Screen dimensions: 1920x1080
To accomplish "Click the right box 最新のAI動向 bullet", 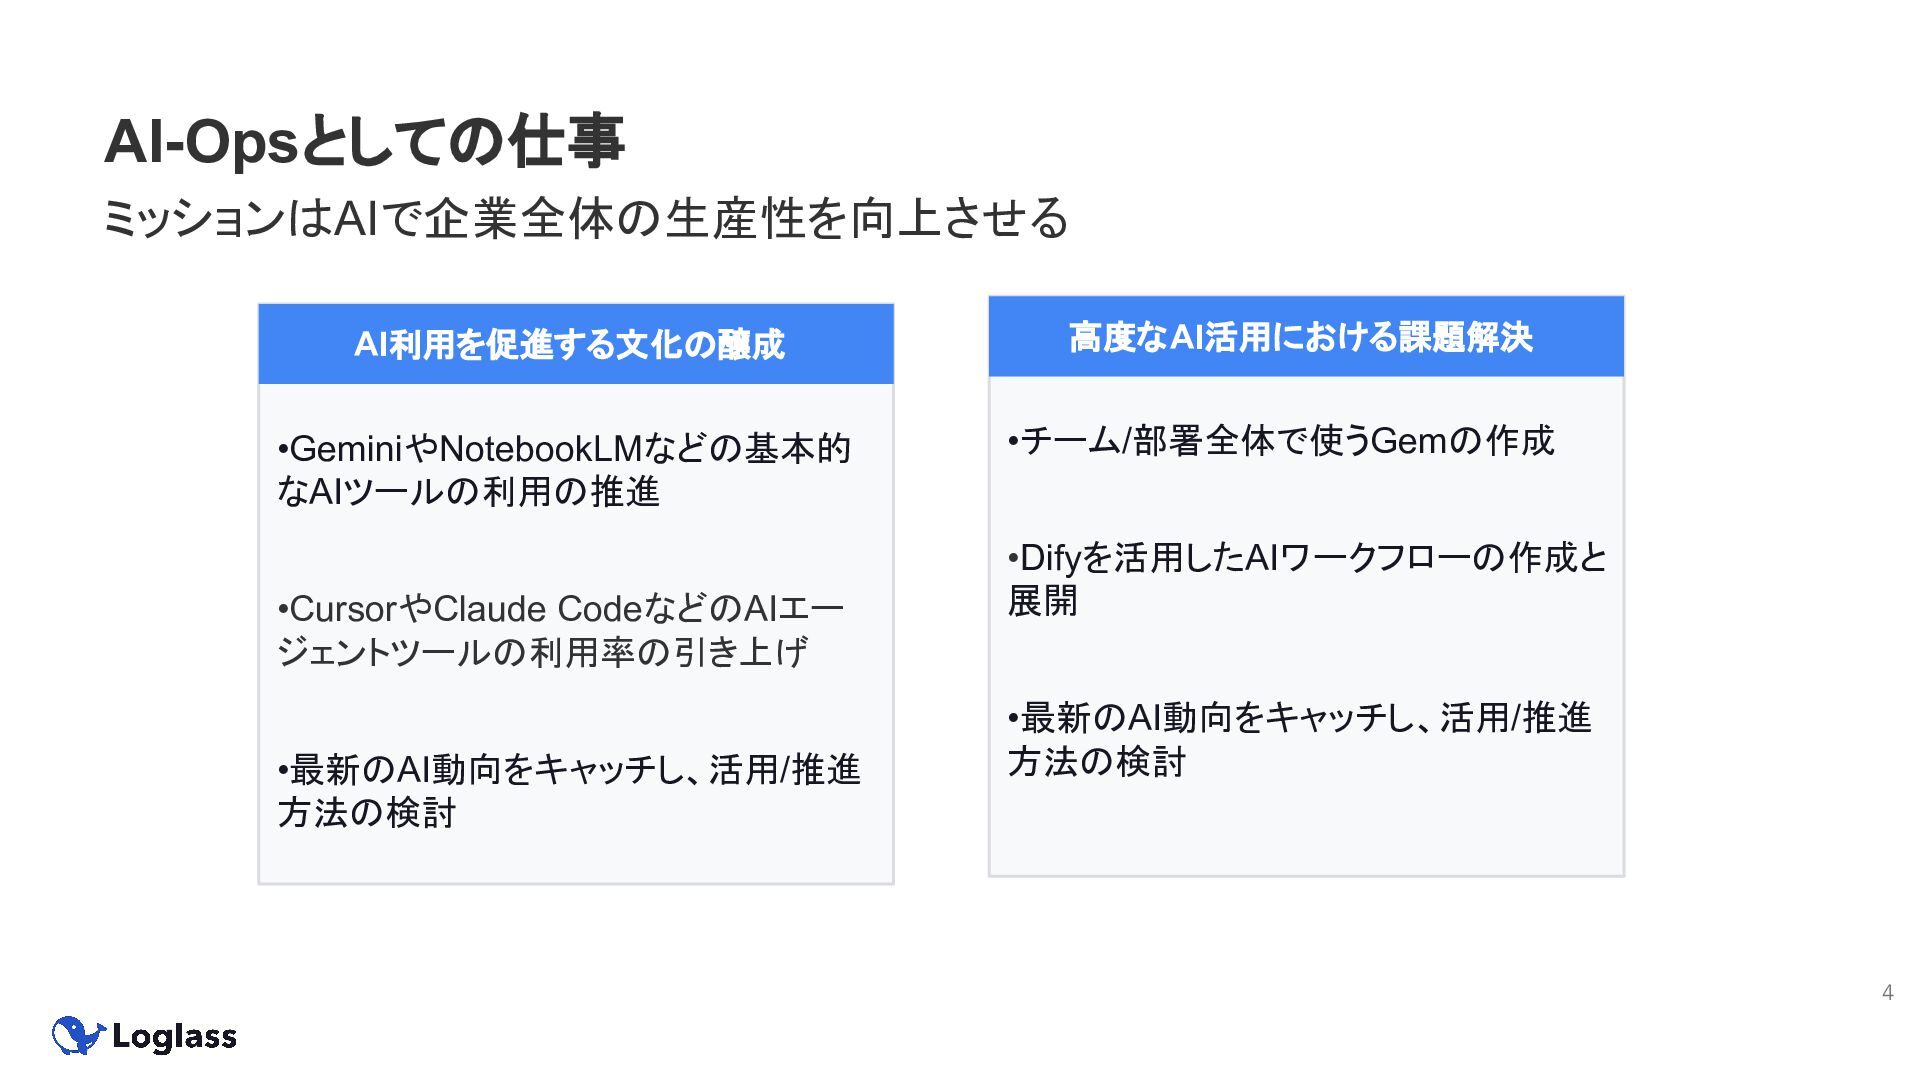I will coord(1300,740).
